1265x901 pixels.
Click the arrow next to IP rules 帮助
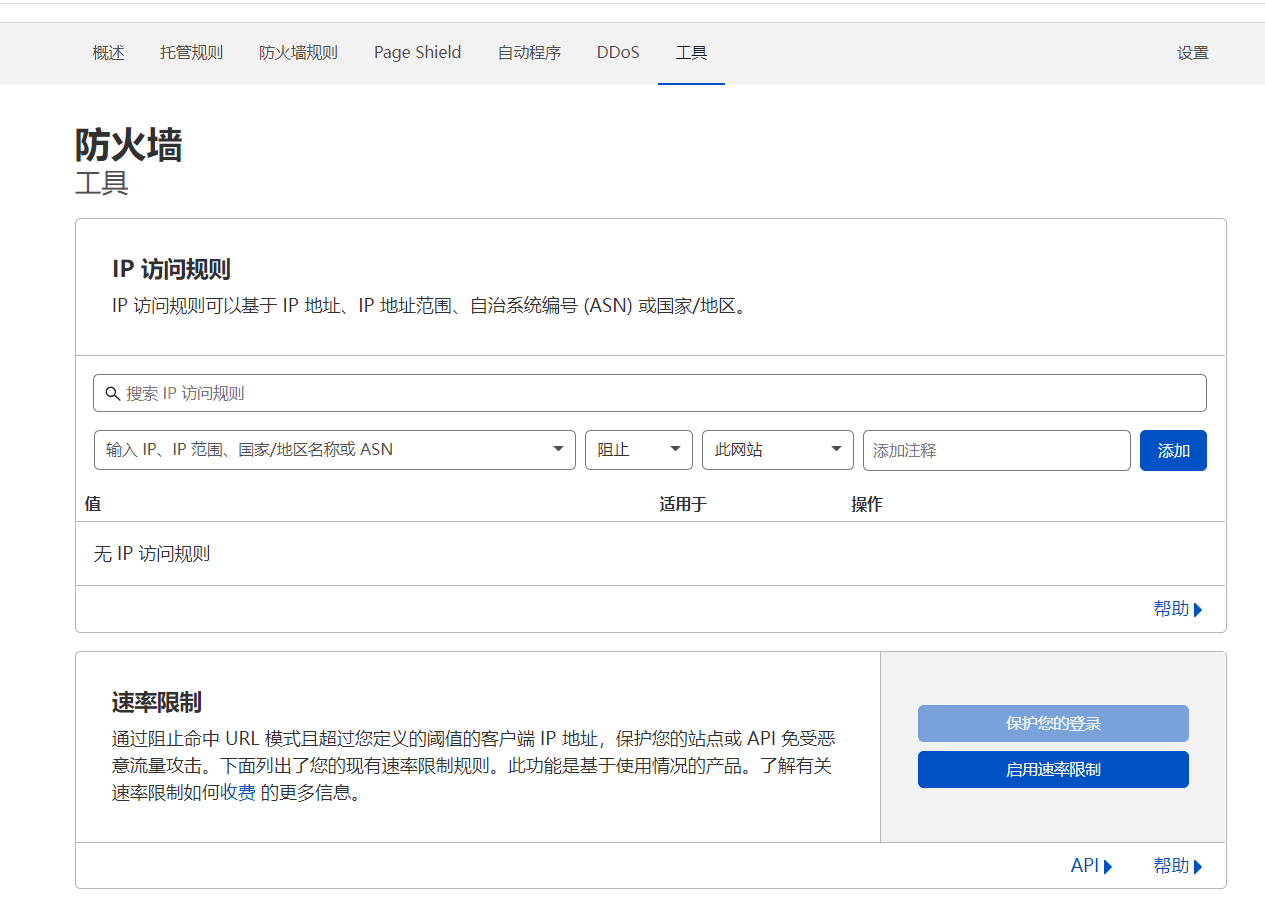(1198, 610)
